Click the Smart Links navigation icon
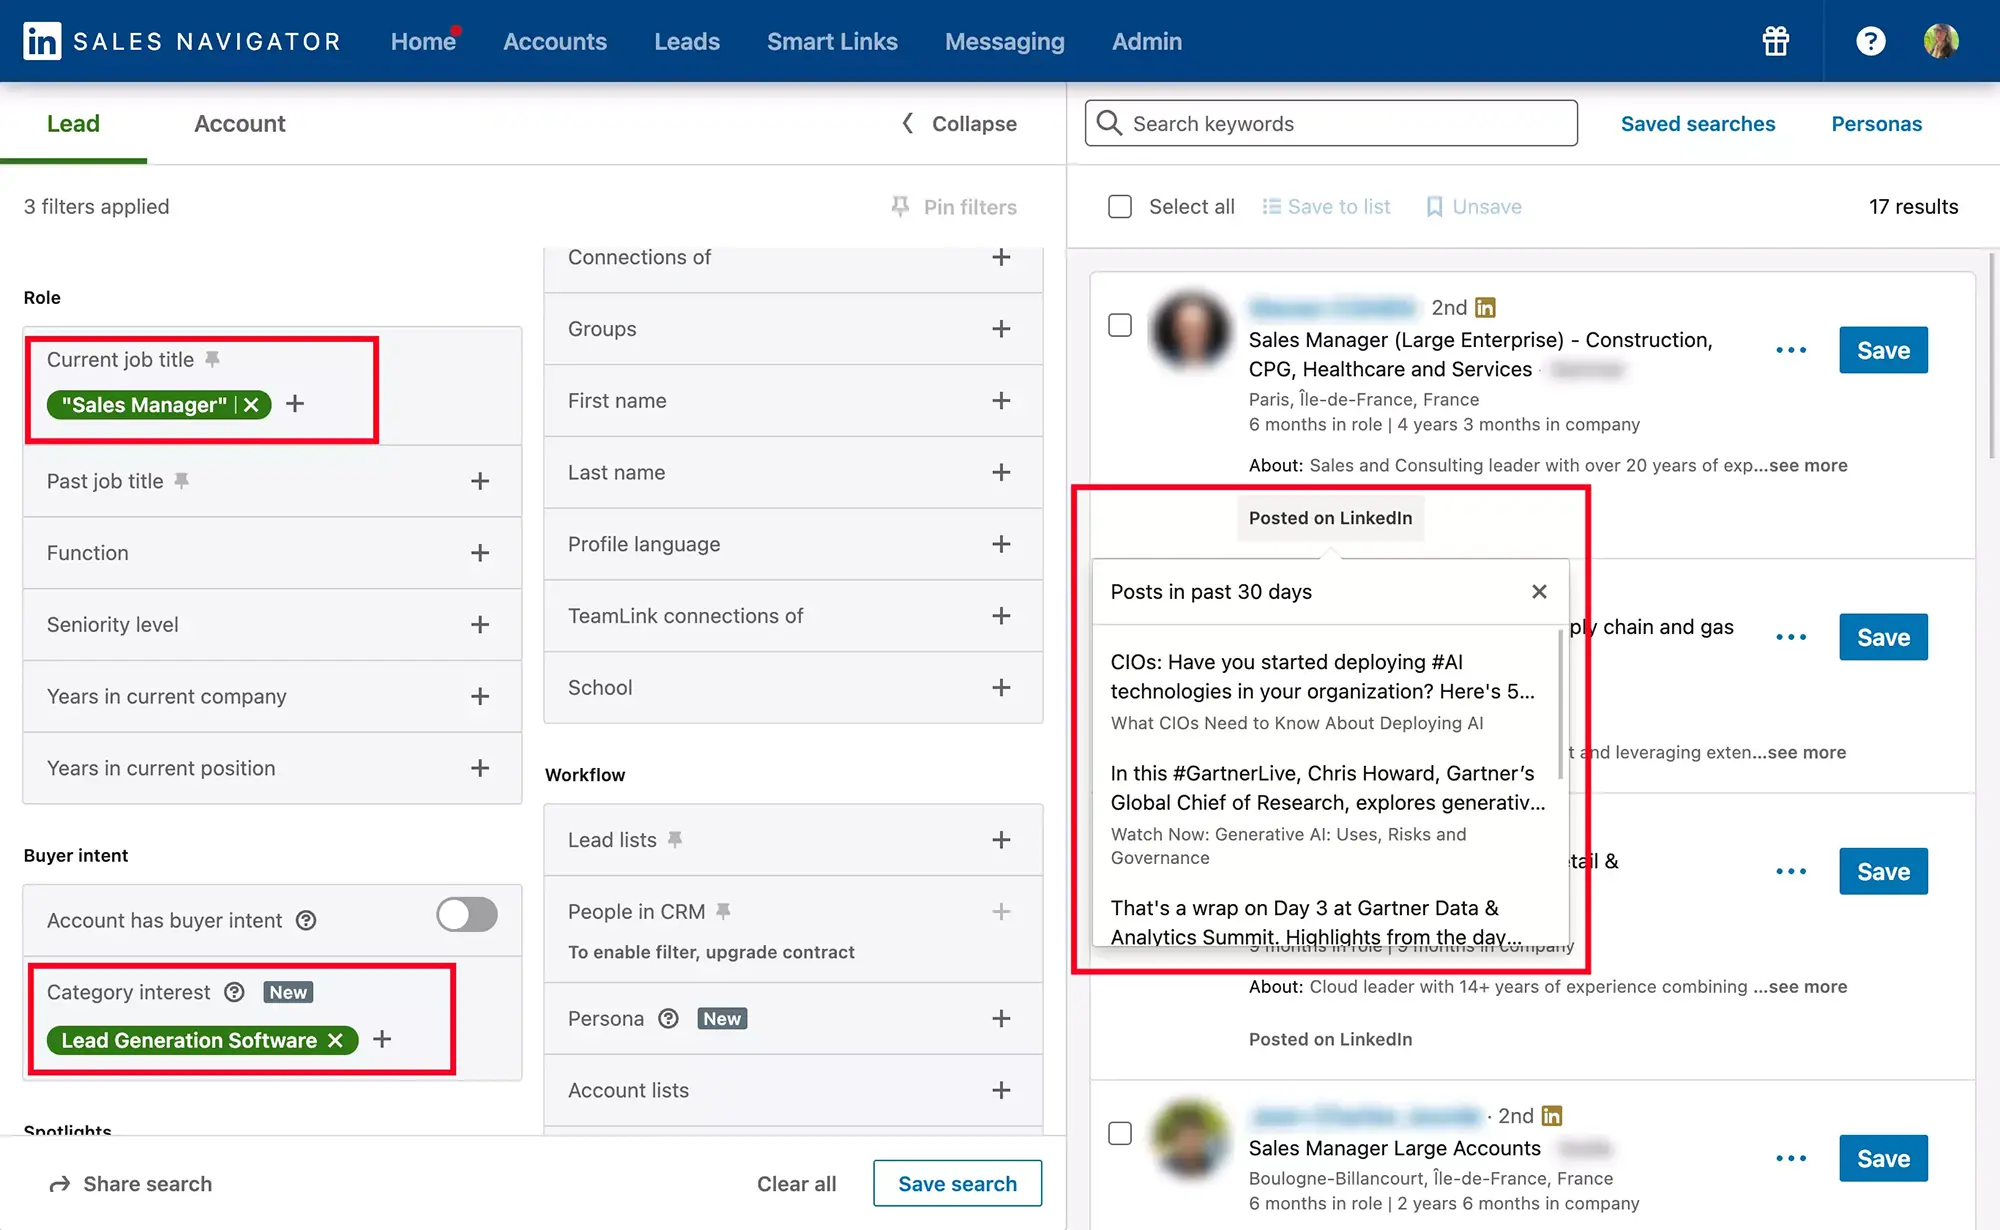Screen dimensions: 2000x1230 click(x=833, y=40)
